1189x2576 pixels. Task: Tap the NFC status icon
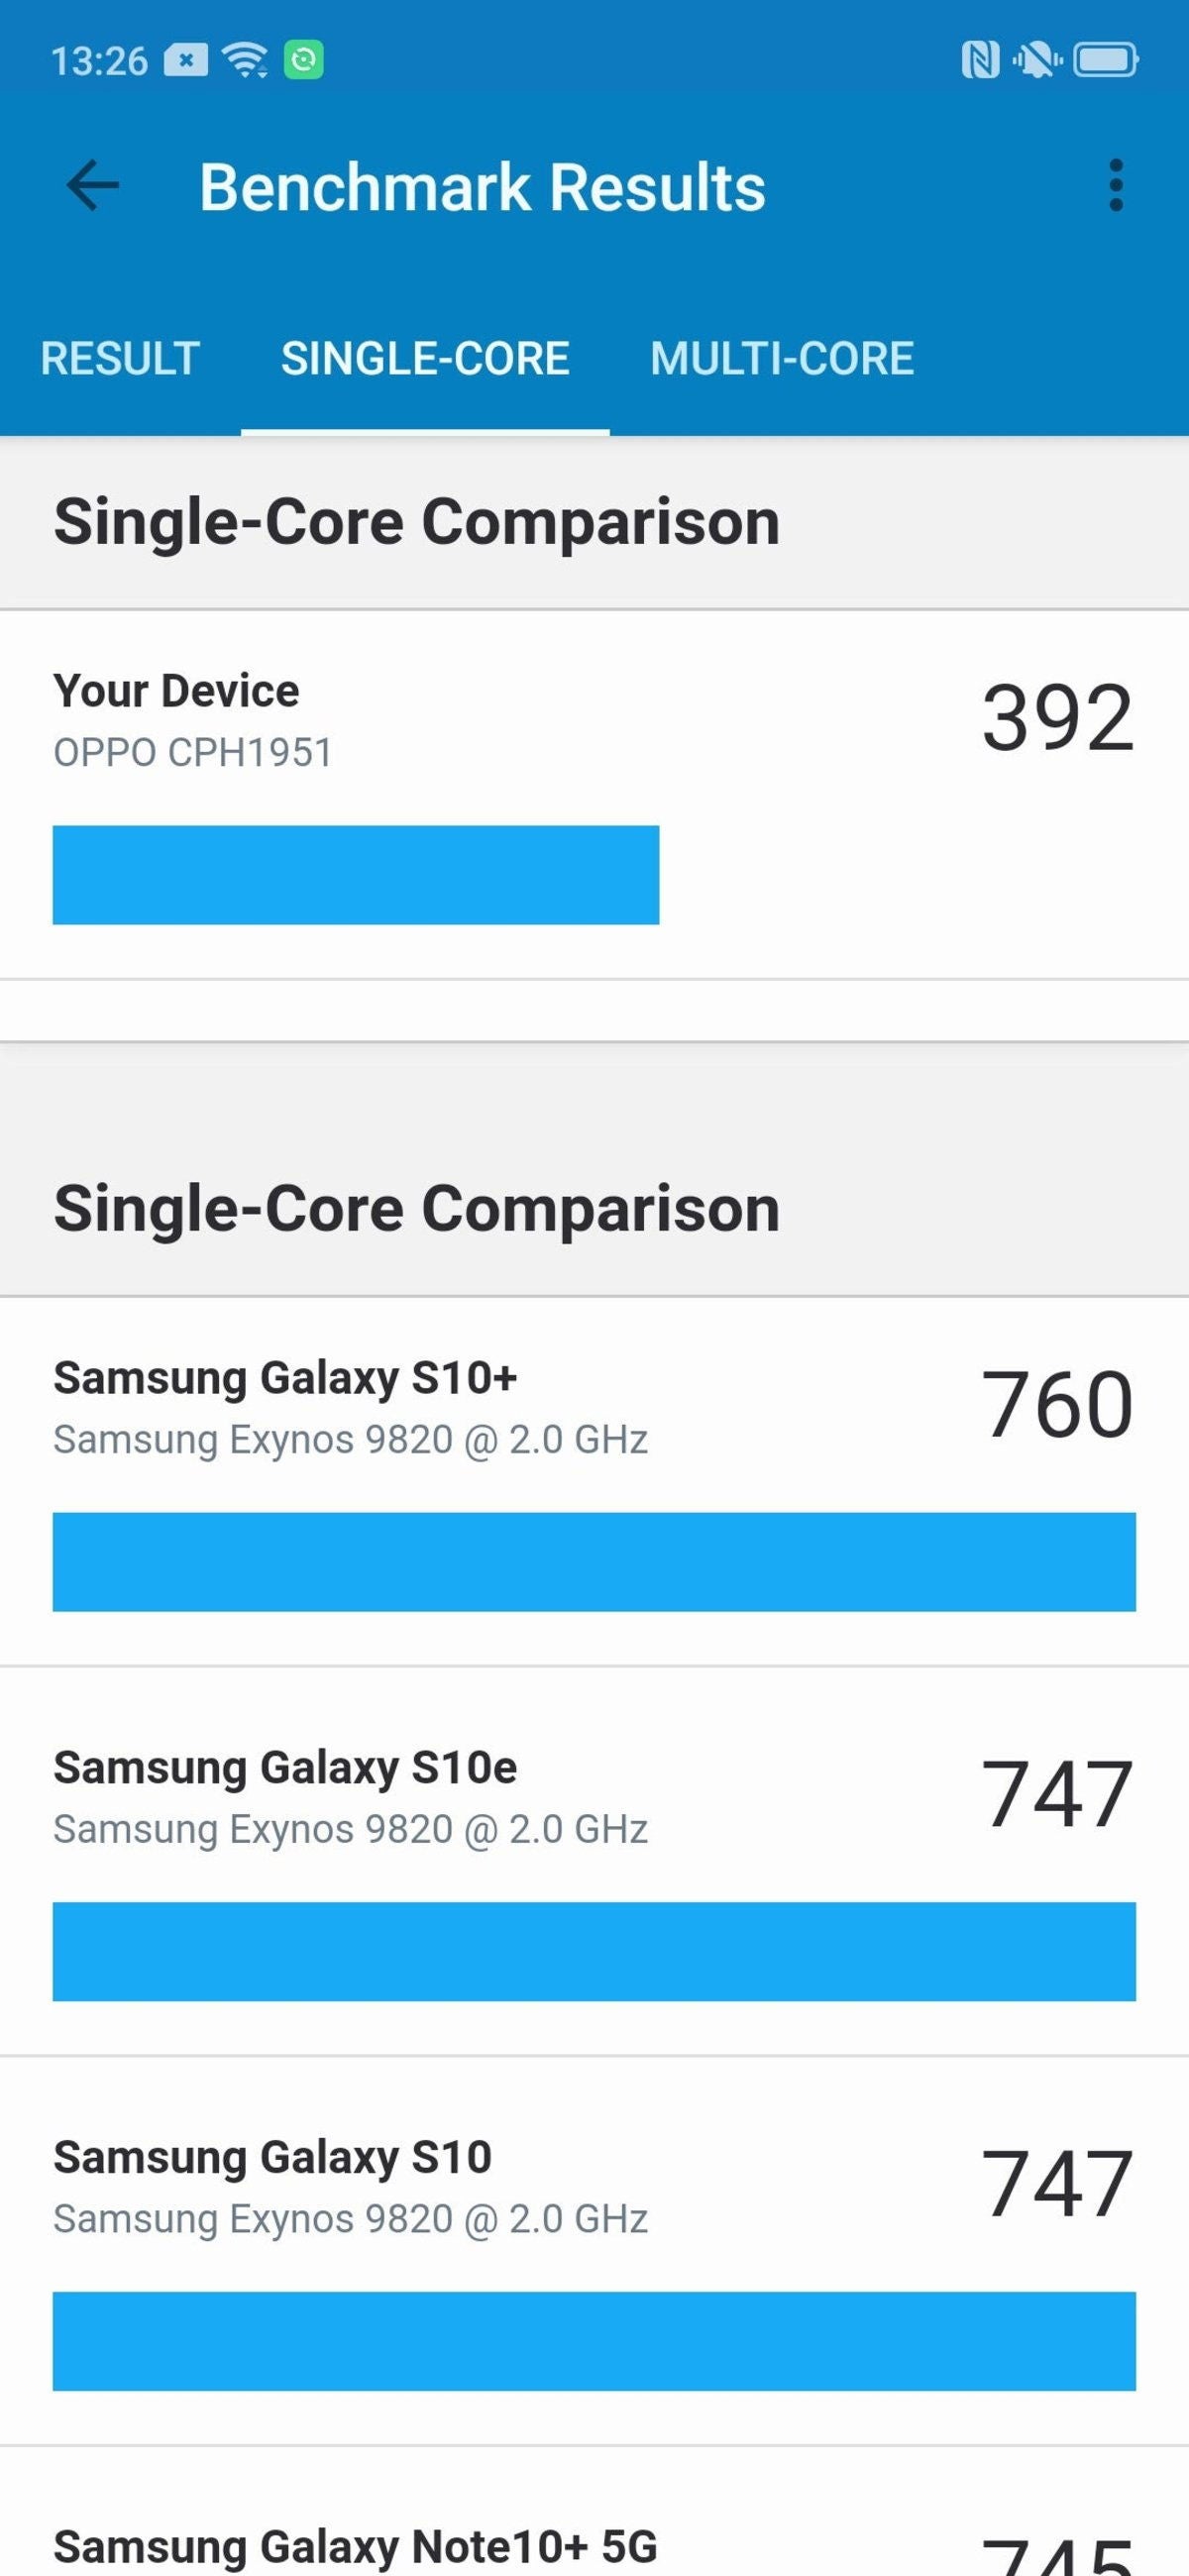(x=979, y=60)
